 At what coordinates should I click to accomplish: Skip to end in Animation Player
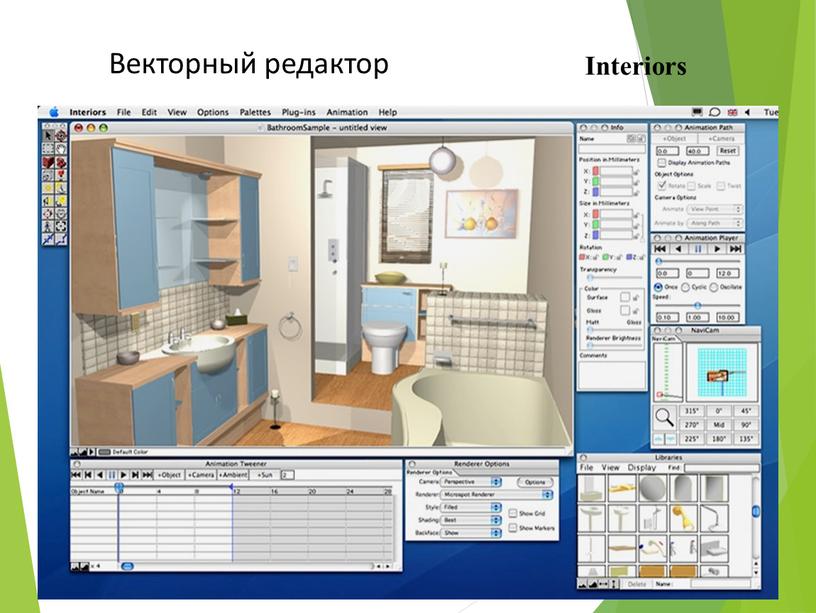735,249
